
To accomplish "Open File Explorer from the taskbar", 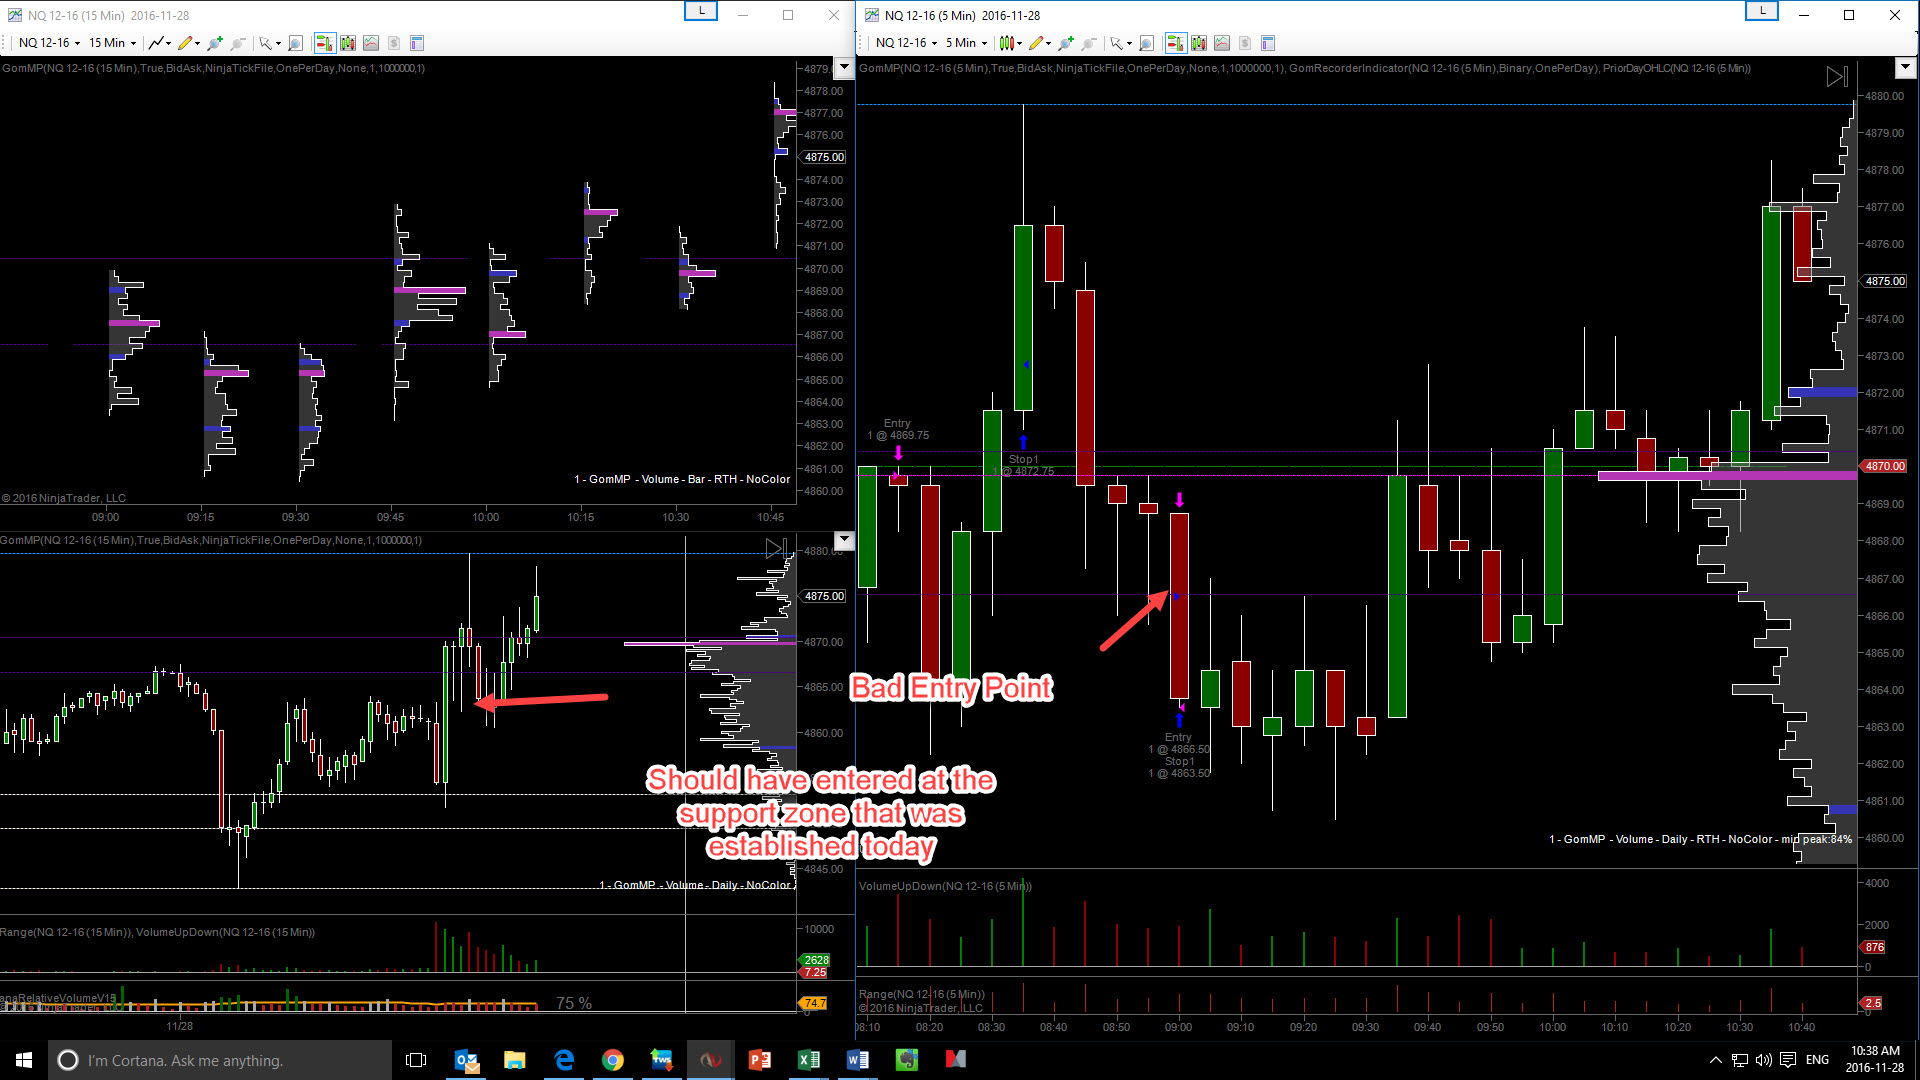I will [x=515, y=1060].
